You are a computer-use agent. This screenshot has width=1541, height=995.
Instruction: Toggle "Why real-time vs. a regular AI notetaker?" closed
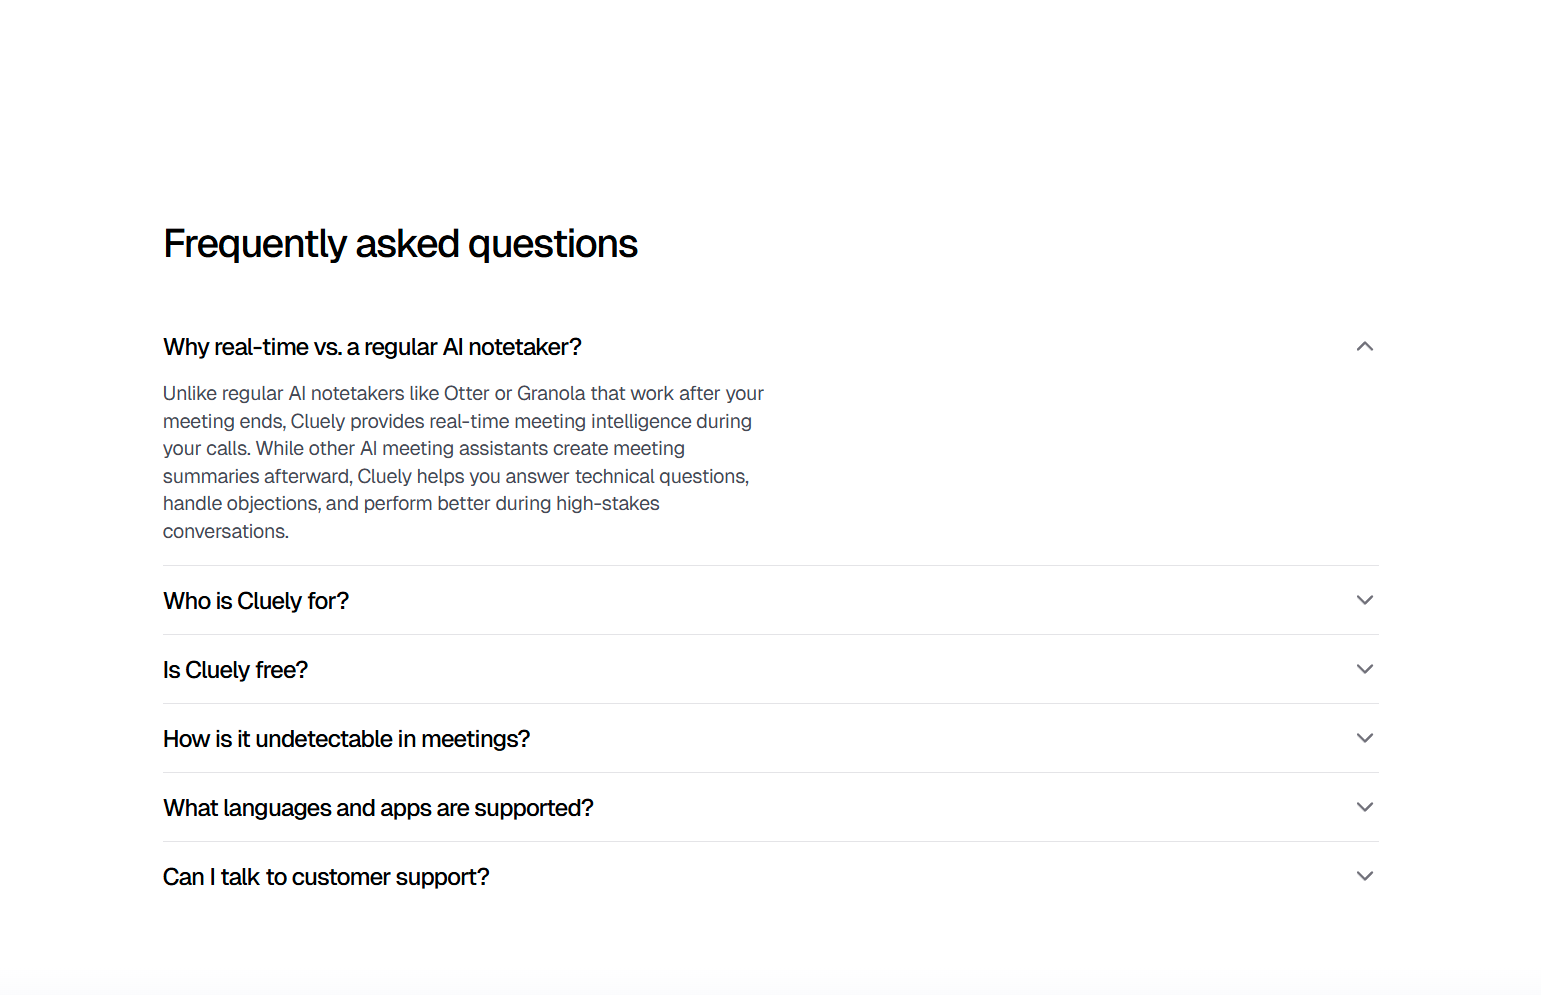point(372,346)
